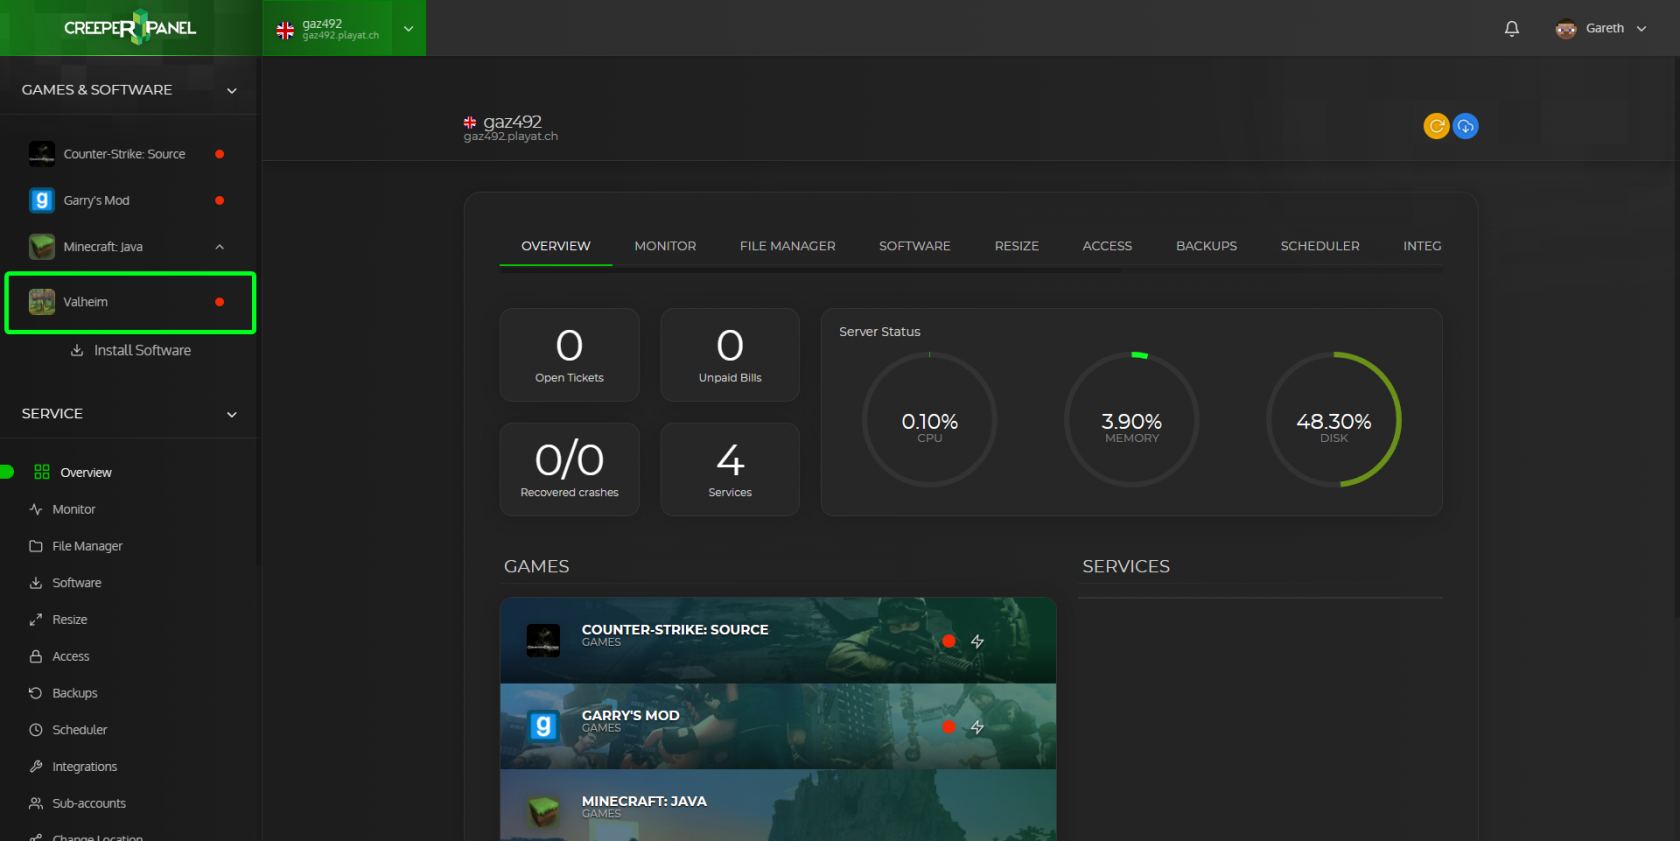Open the Unpaid Bills card
The width and height of the screenshot is (1680, 841).
coord(730,355)
